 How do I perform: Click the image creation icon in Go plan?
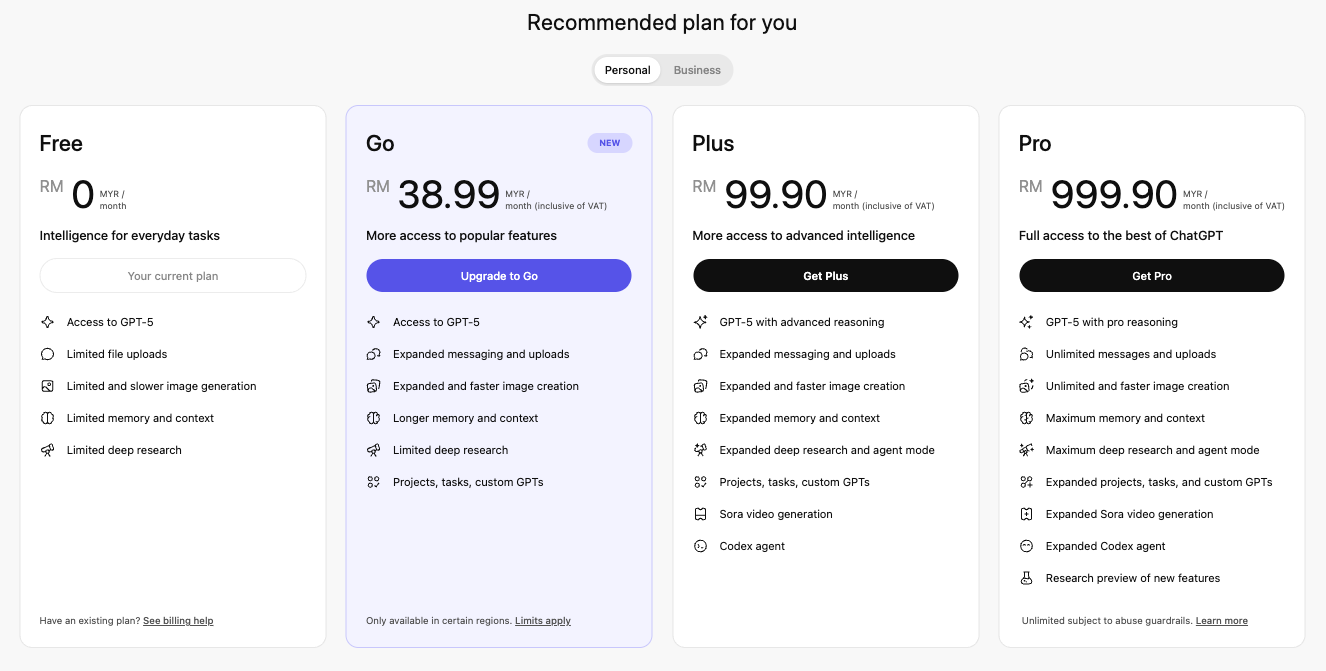(373, 386)
